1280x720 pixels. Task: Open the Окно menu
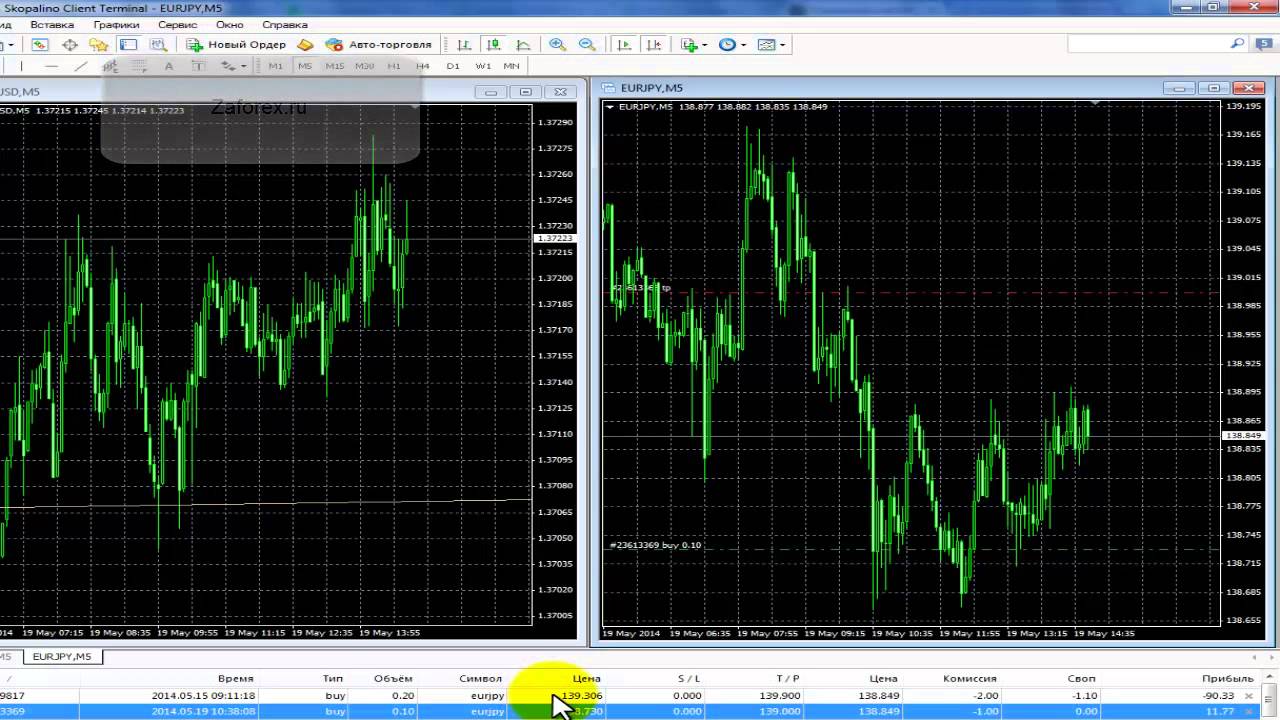coord(230,24)
